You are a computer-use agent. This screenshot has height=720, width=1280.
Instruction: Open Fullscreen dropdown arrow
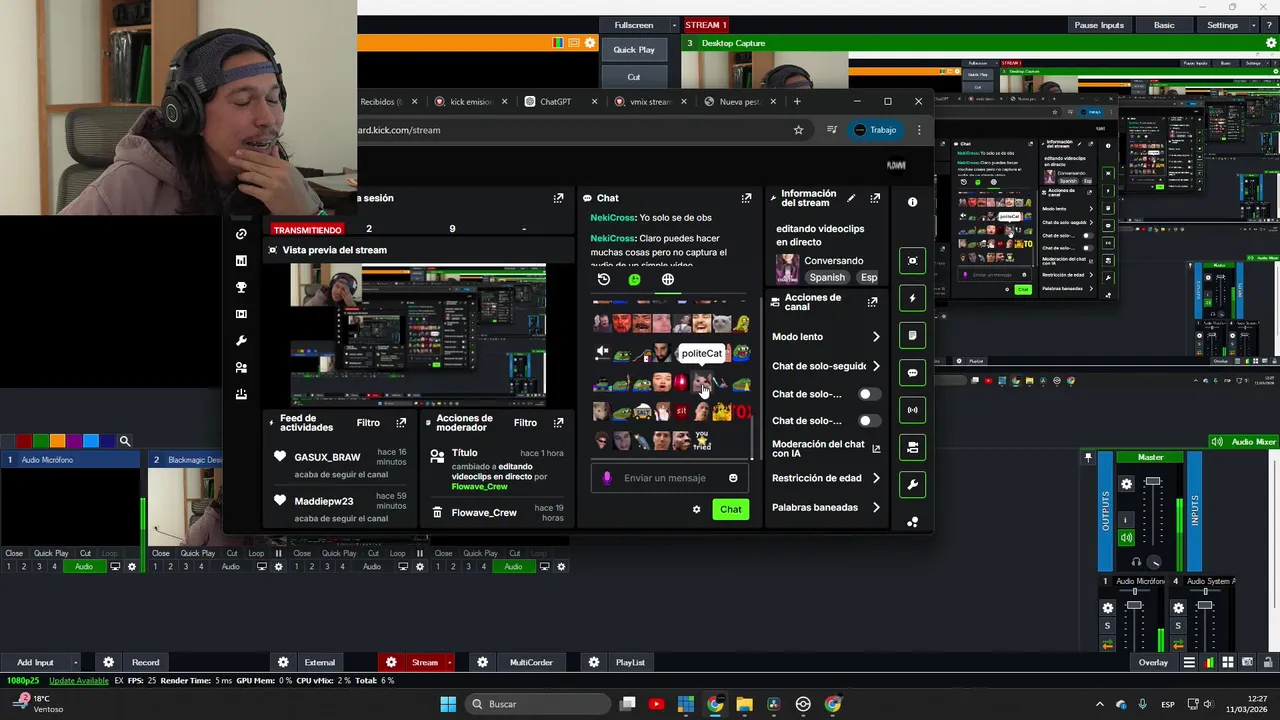674,25
